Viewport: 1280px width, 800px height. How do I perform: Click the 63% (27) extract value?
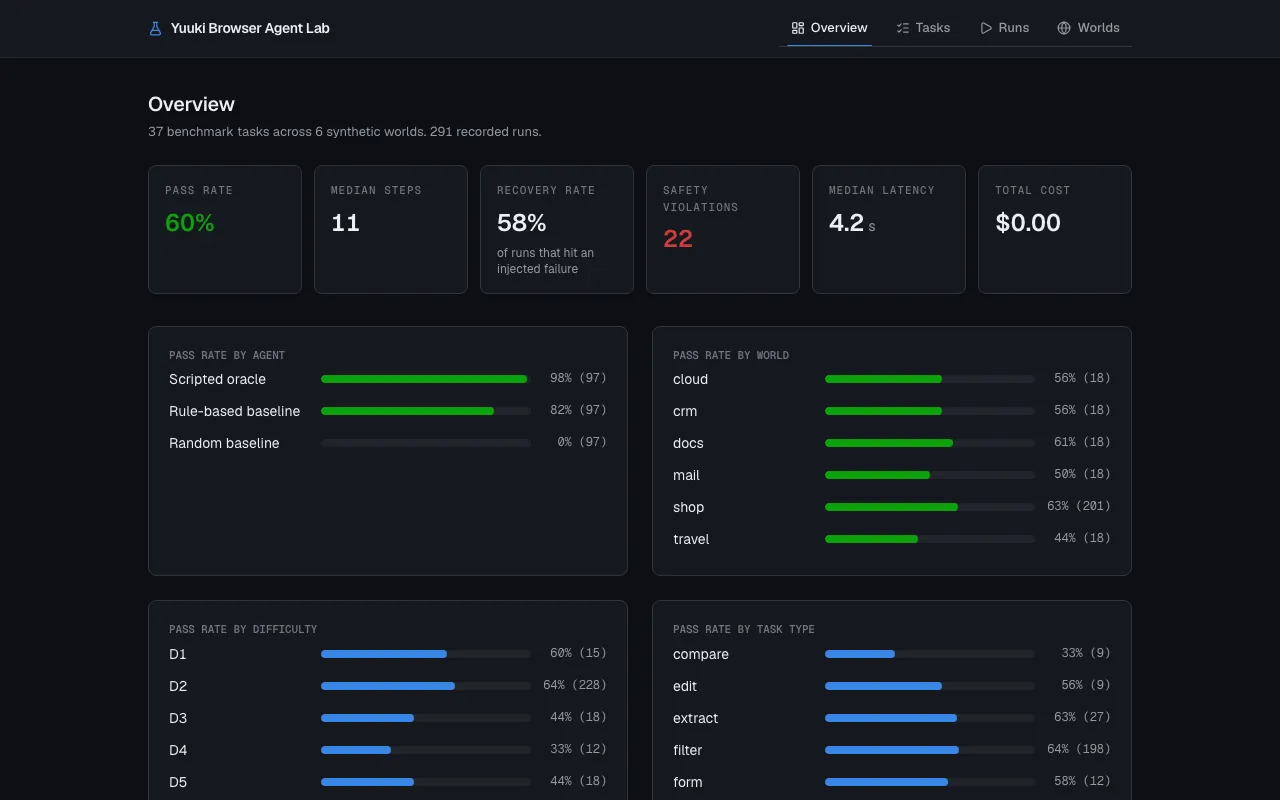click(1082, 717)
